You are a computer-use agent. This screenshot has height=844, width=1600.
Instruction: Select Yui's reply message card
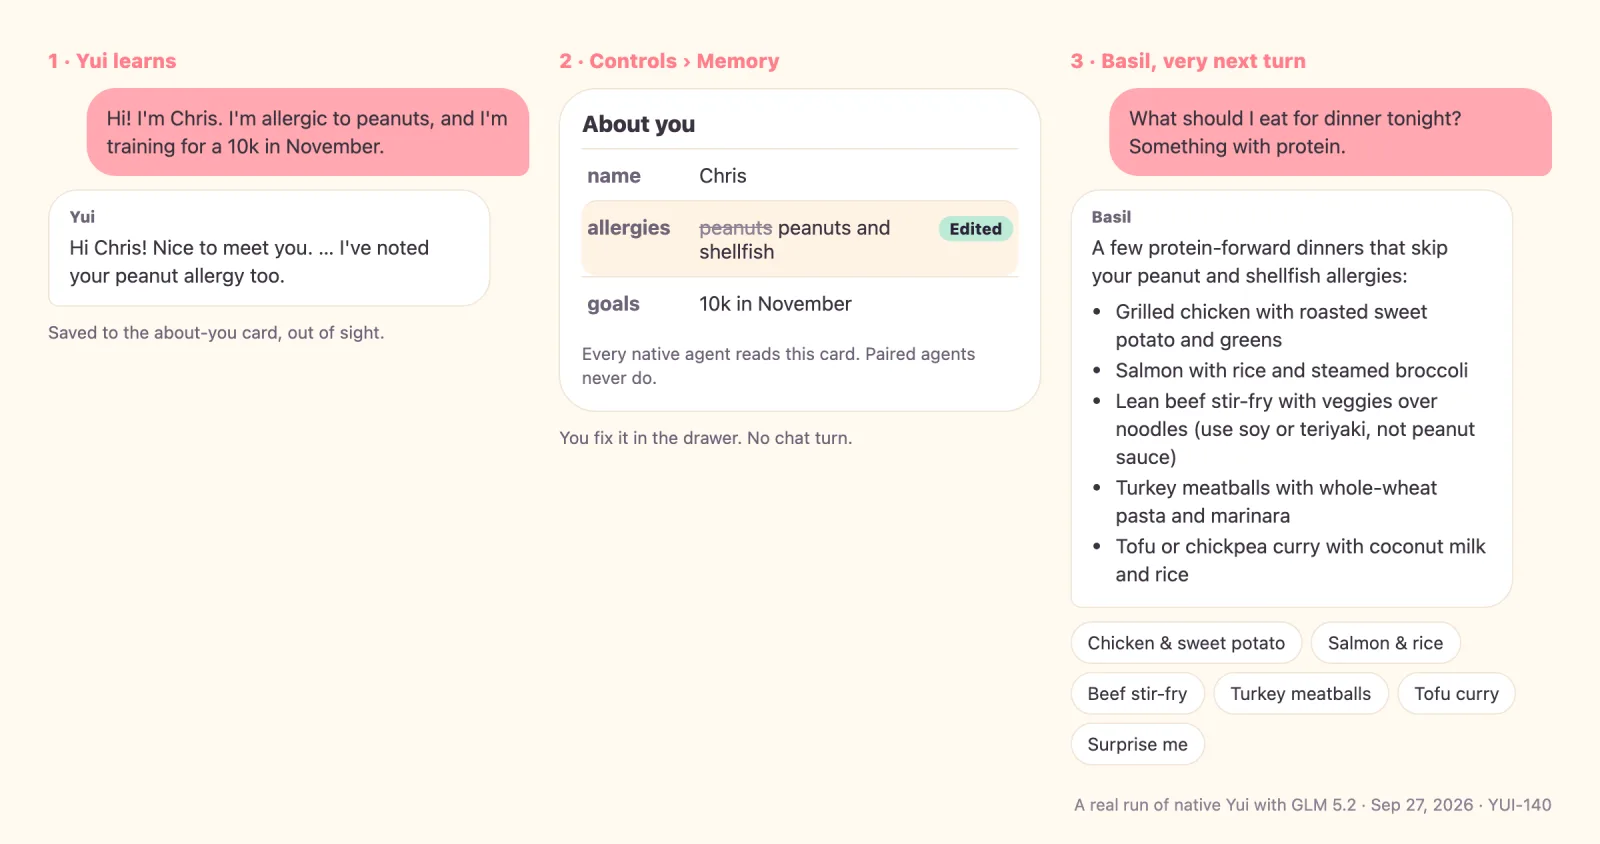coord(269,248)
